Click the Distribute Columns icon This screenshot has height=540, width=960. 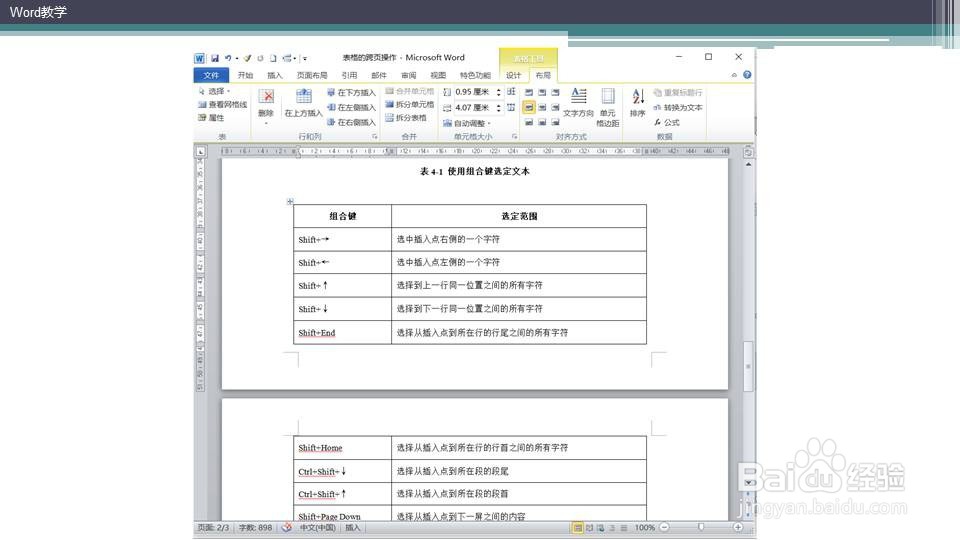(x=511, y=108)
